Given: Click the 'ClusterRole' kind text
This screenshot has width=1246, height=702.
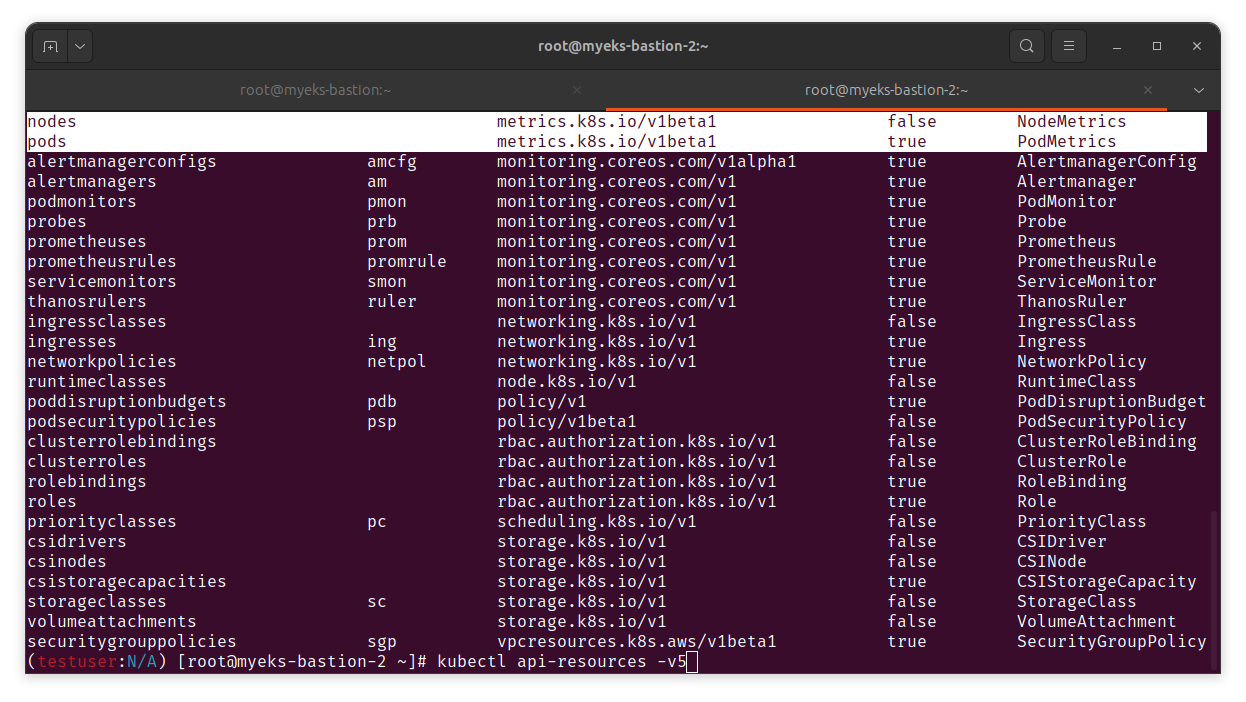Looking at the screenshot, I should point(1072,461).
